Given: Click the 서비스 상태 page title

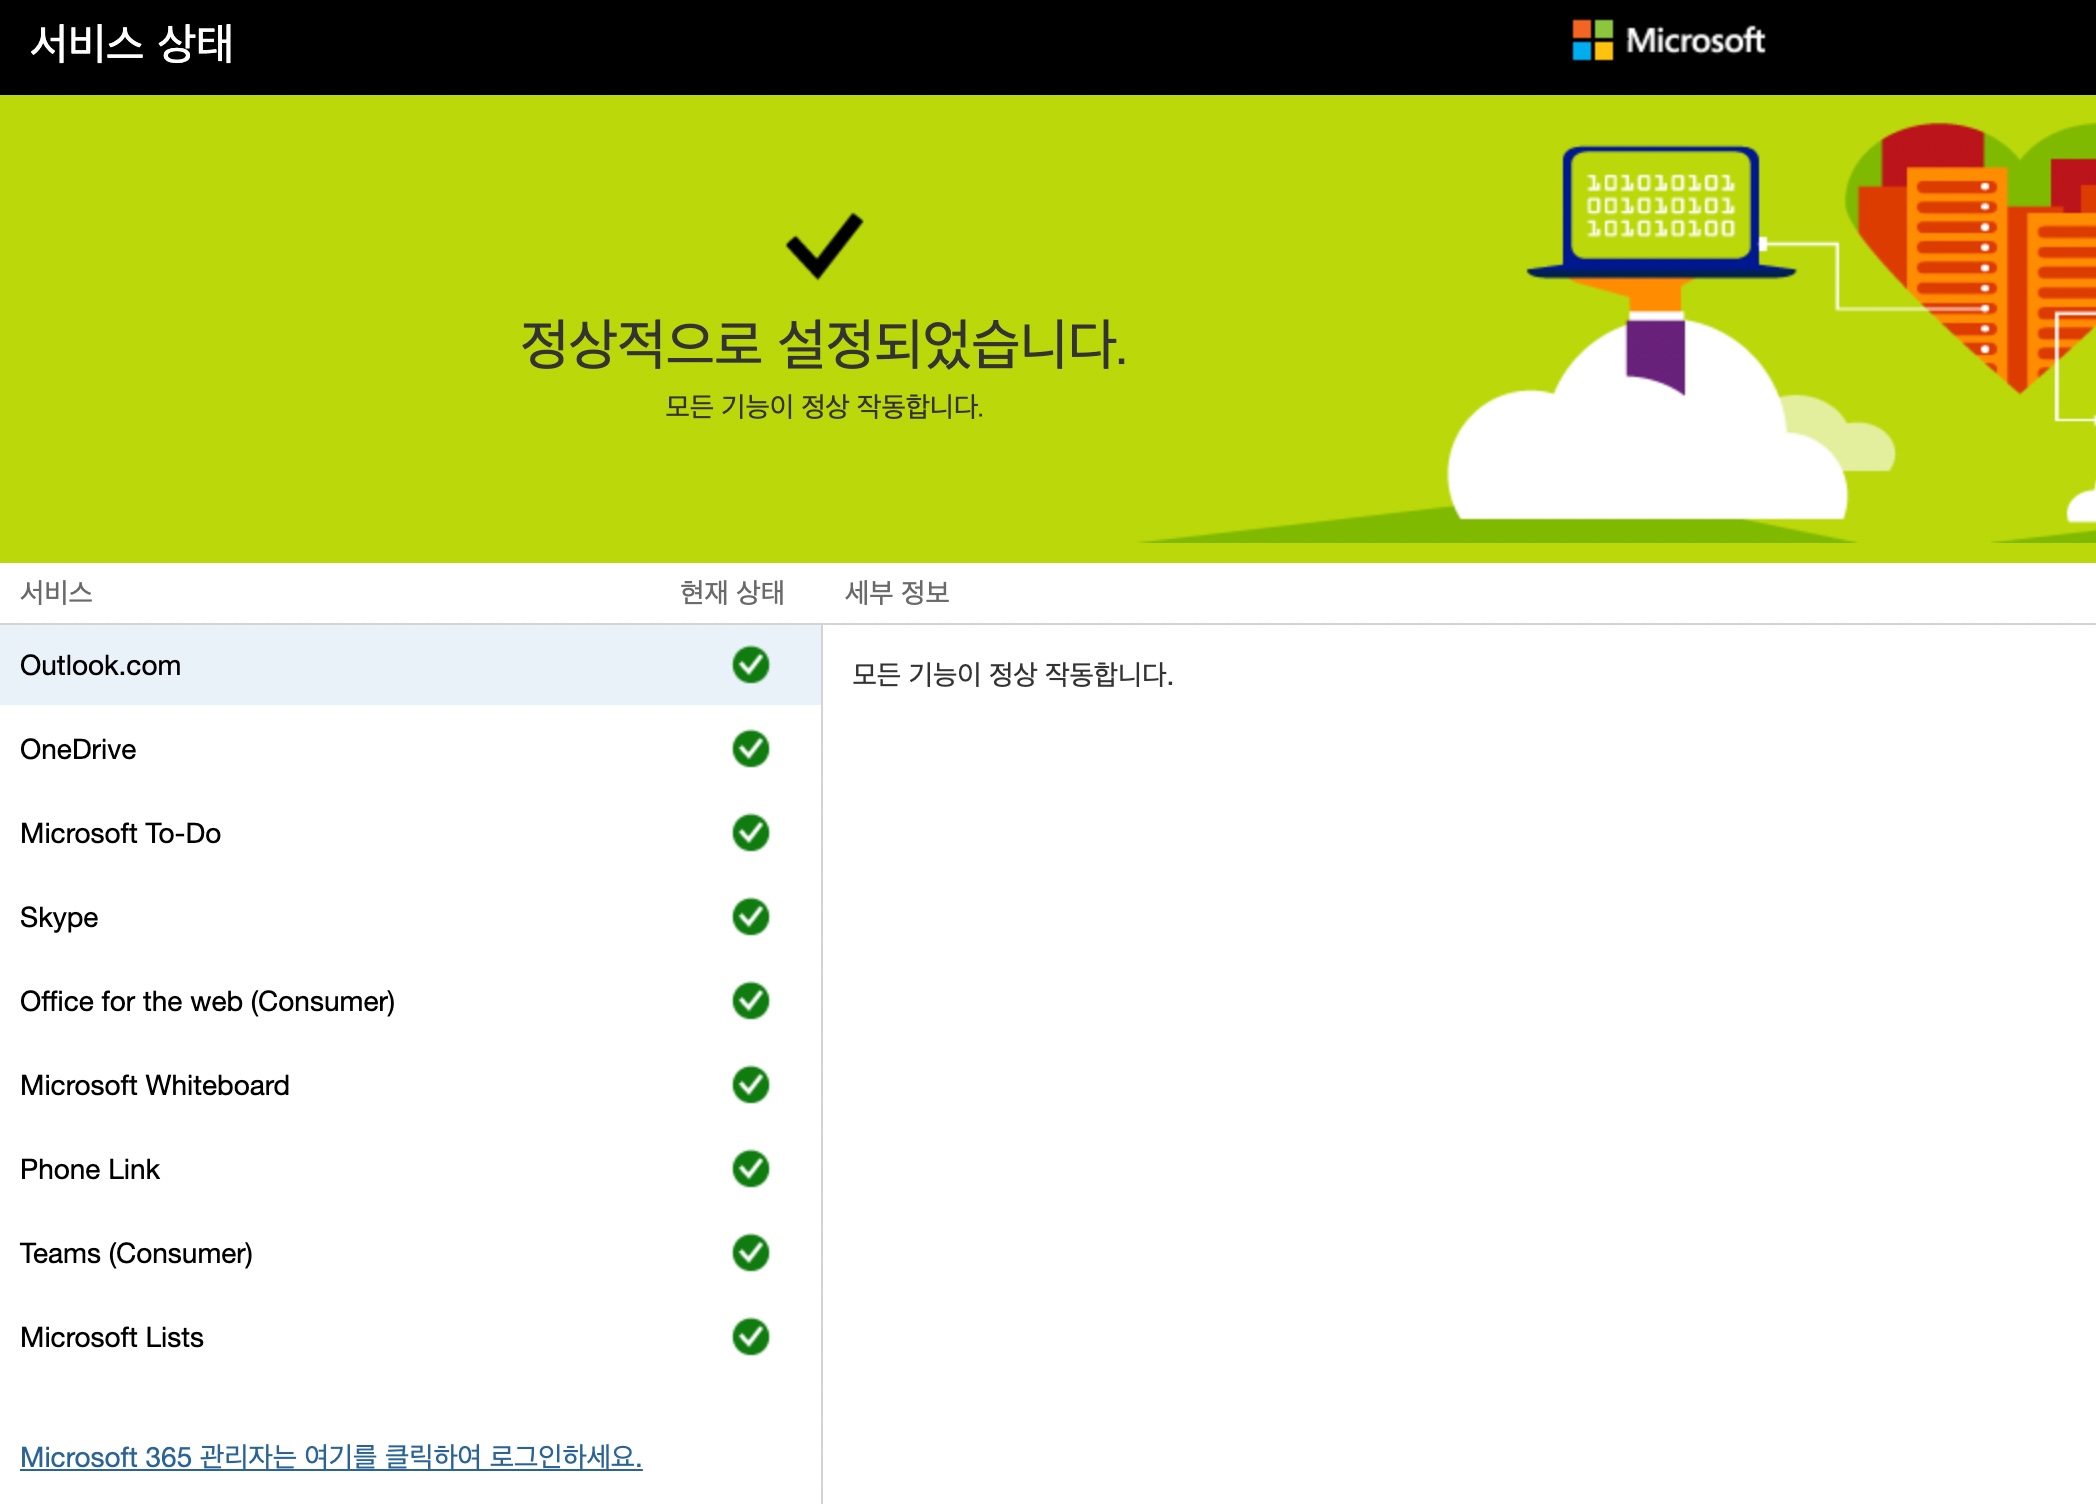Looking at the screenshot, I should (131, 44).
